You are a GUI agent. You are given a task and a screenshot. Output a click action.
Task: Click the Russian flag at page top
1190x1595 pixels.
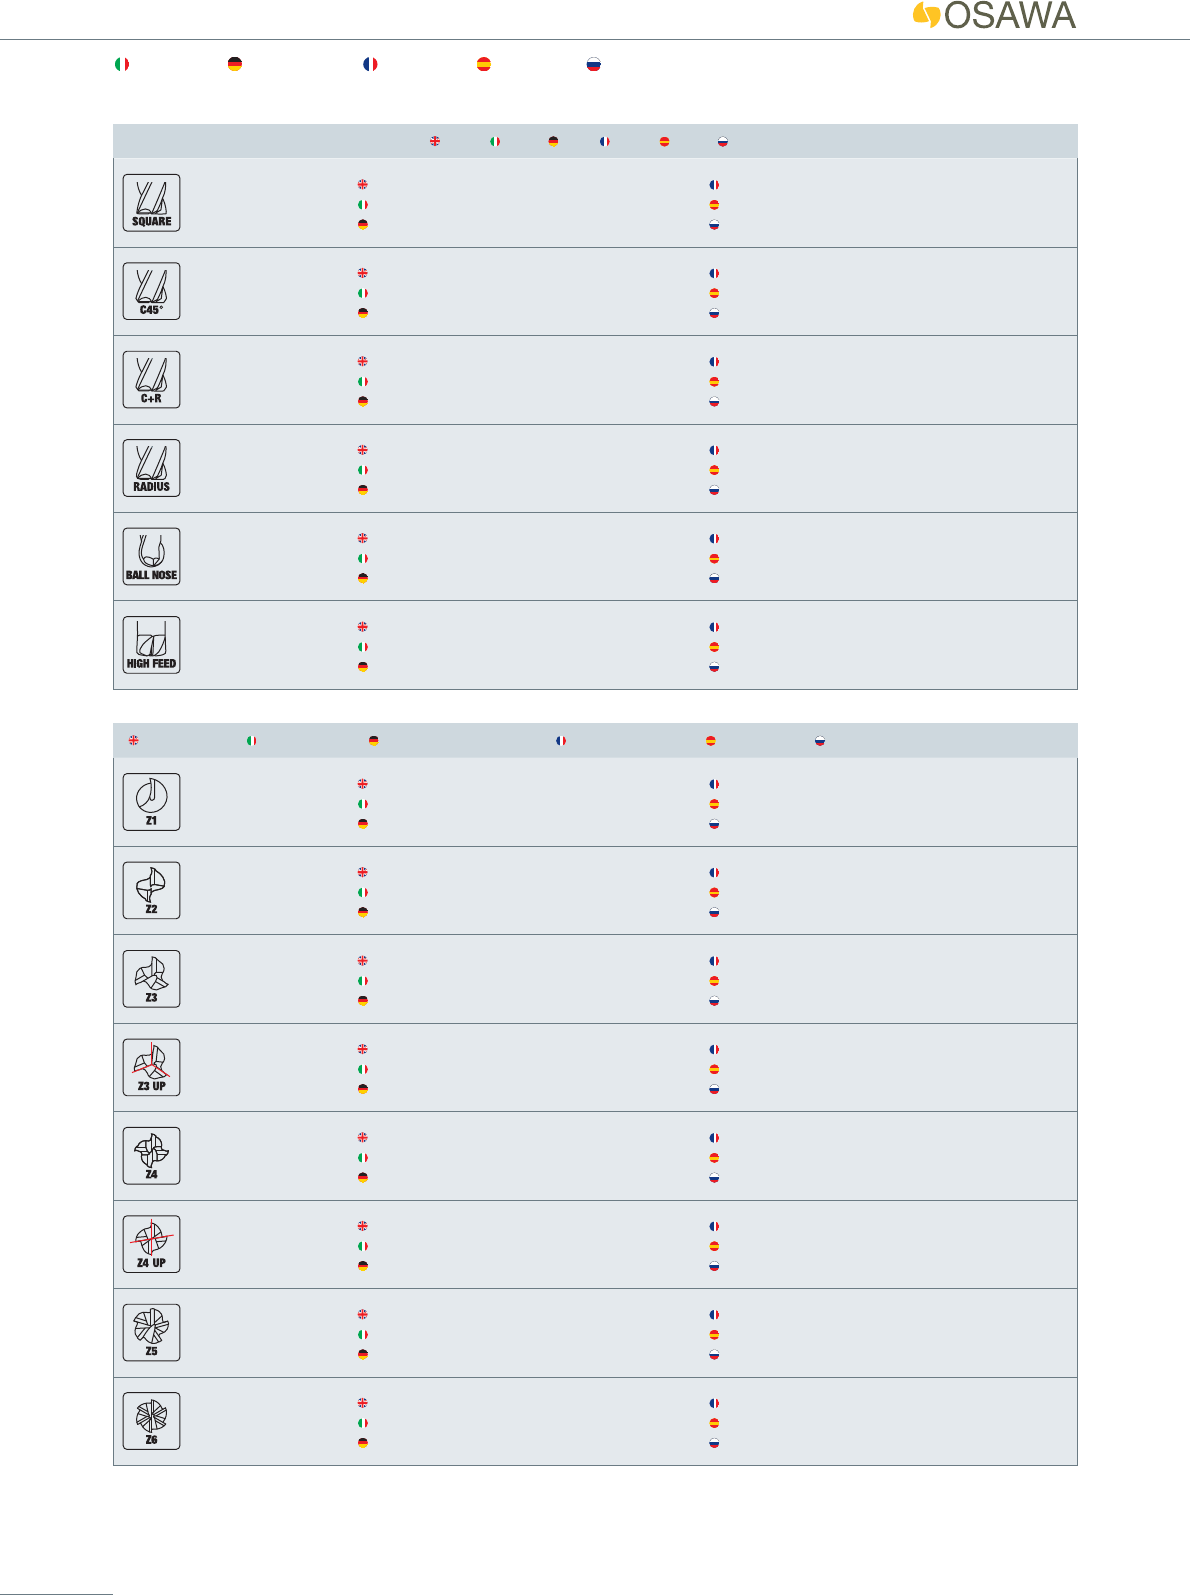pyautogui.click(x=593, y=64)
